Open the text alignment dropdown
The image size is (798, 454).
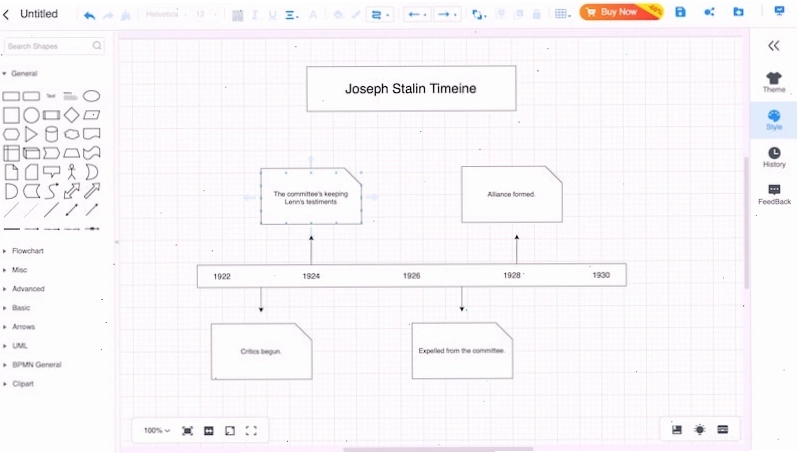coord(291,15)
